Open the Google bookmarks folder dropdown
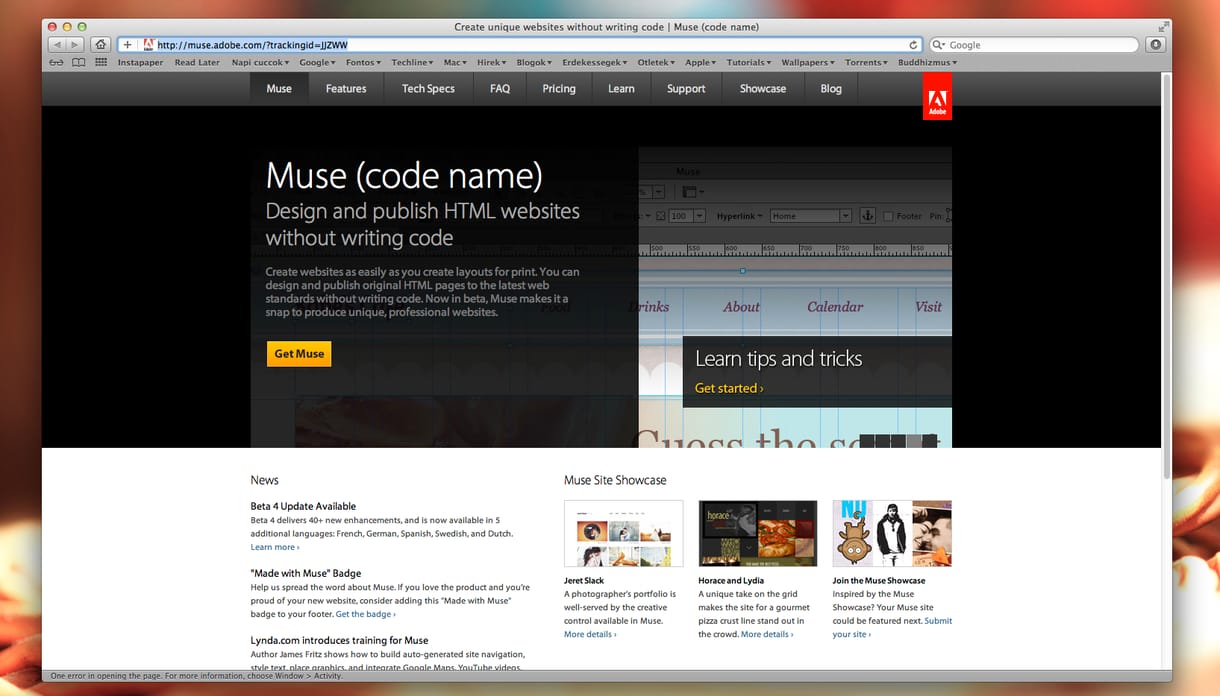The image size is (1220, 696). [318, 62]
